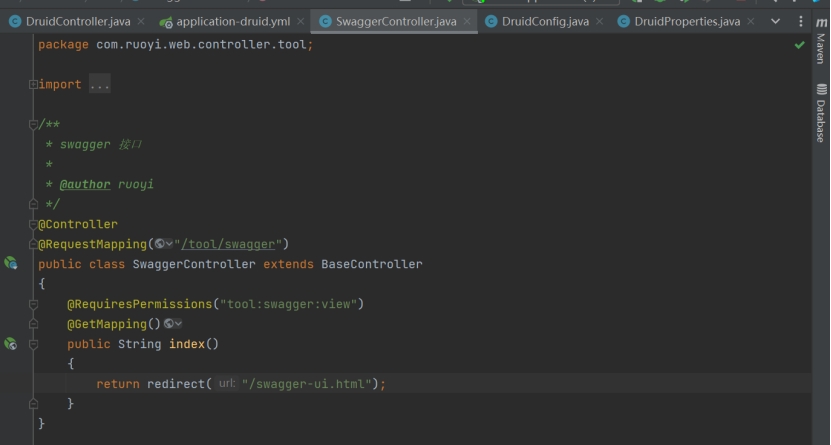Collapse the Javadoc comment block

point(33,125)
